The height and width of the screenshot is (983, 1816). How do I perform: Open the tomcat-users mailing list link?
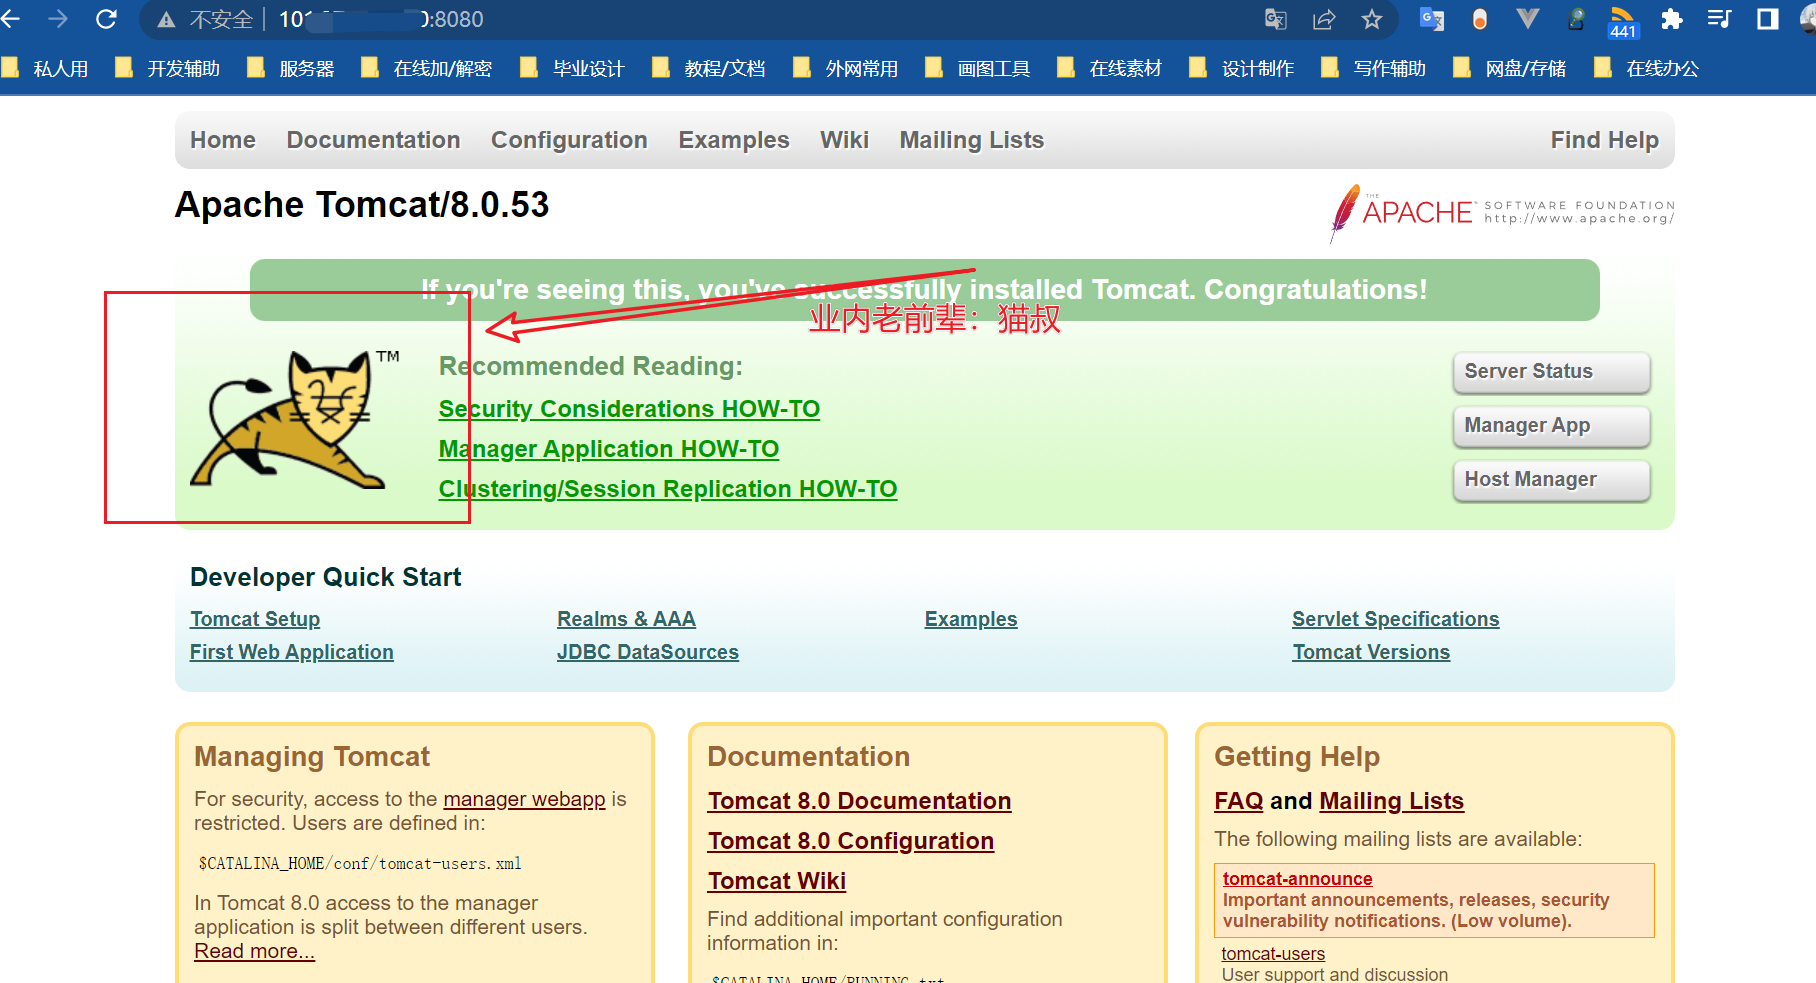[1273, 954]
